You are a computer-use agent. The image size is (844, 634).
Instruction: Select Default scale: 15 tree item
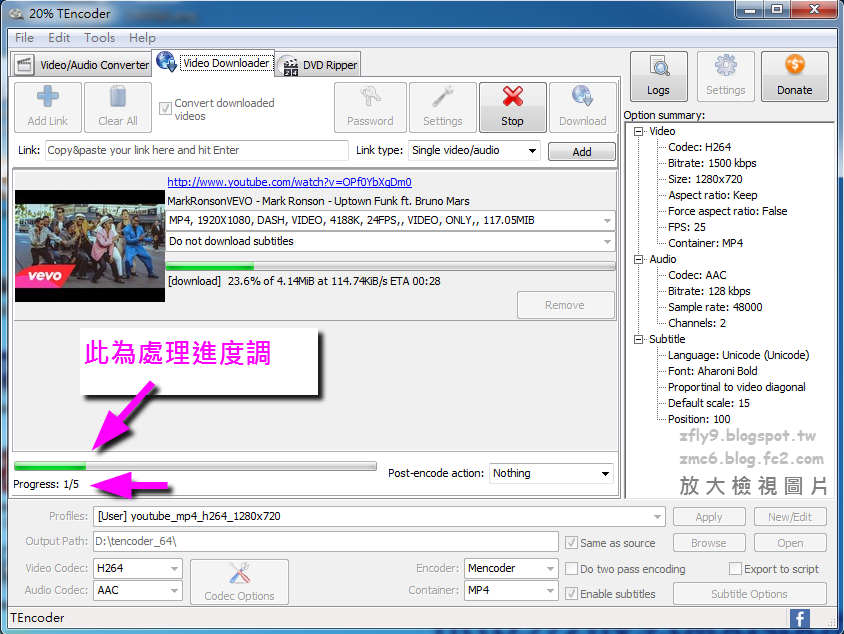[x=709, y=403]
